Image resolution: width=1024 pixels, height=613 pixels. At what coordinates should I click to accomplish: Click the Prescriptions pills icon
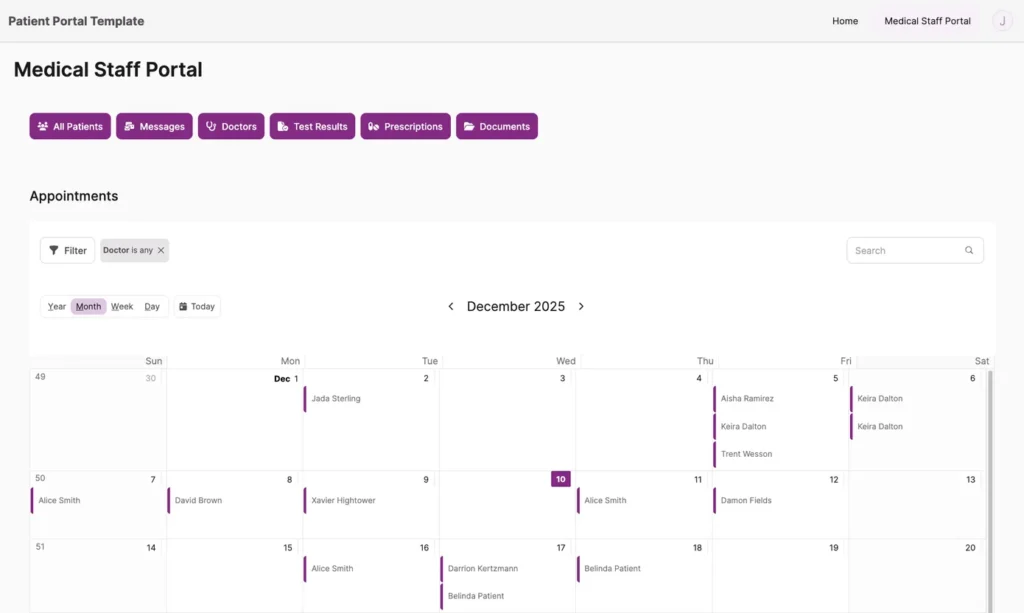(x=374, y=127)
